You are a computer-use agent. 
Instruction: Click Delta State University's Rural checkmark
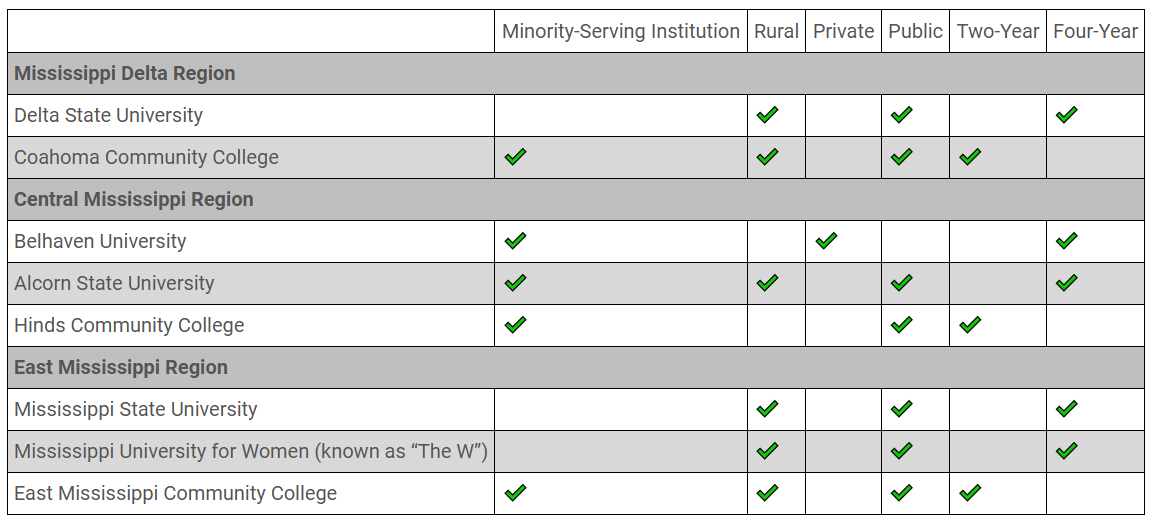coord(767,115)
